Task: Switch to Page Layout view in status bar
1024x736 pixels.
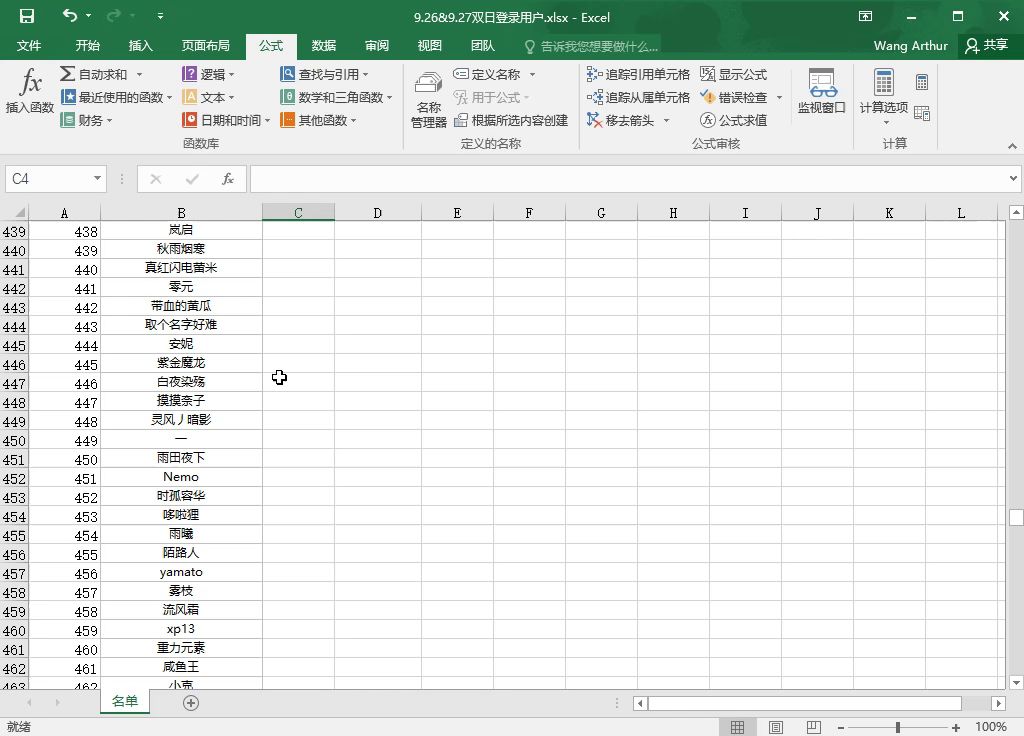Action: (776, 727)
